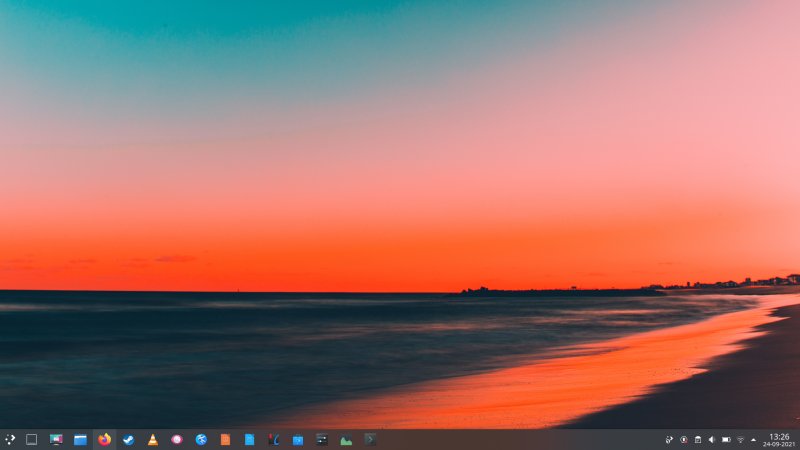Open the monitor-shaped System Settings icon
The image size is (800, 450).
coord(56,439)
